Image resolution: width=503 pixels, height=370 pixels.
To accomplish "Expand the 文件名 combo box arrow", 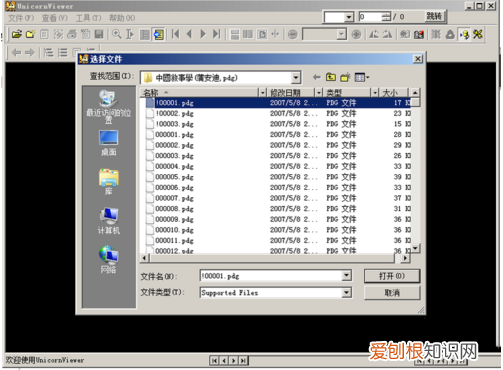I will point(347,275).
